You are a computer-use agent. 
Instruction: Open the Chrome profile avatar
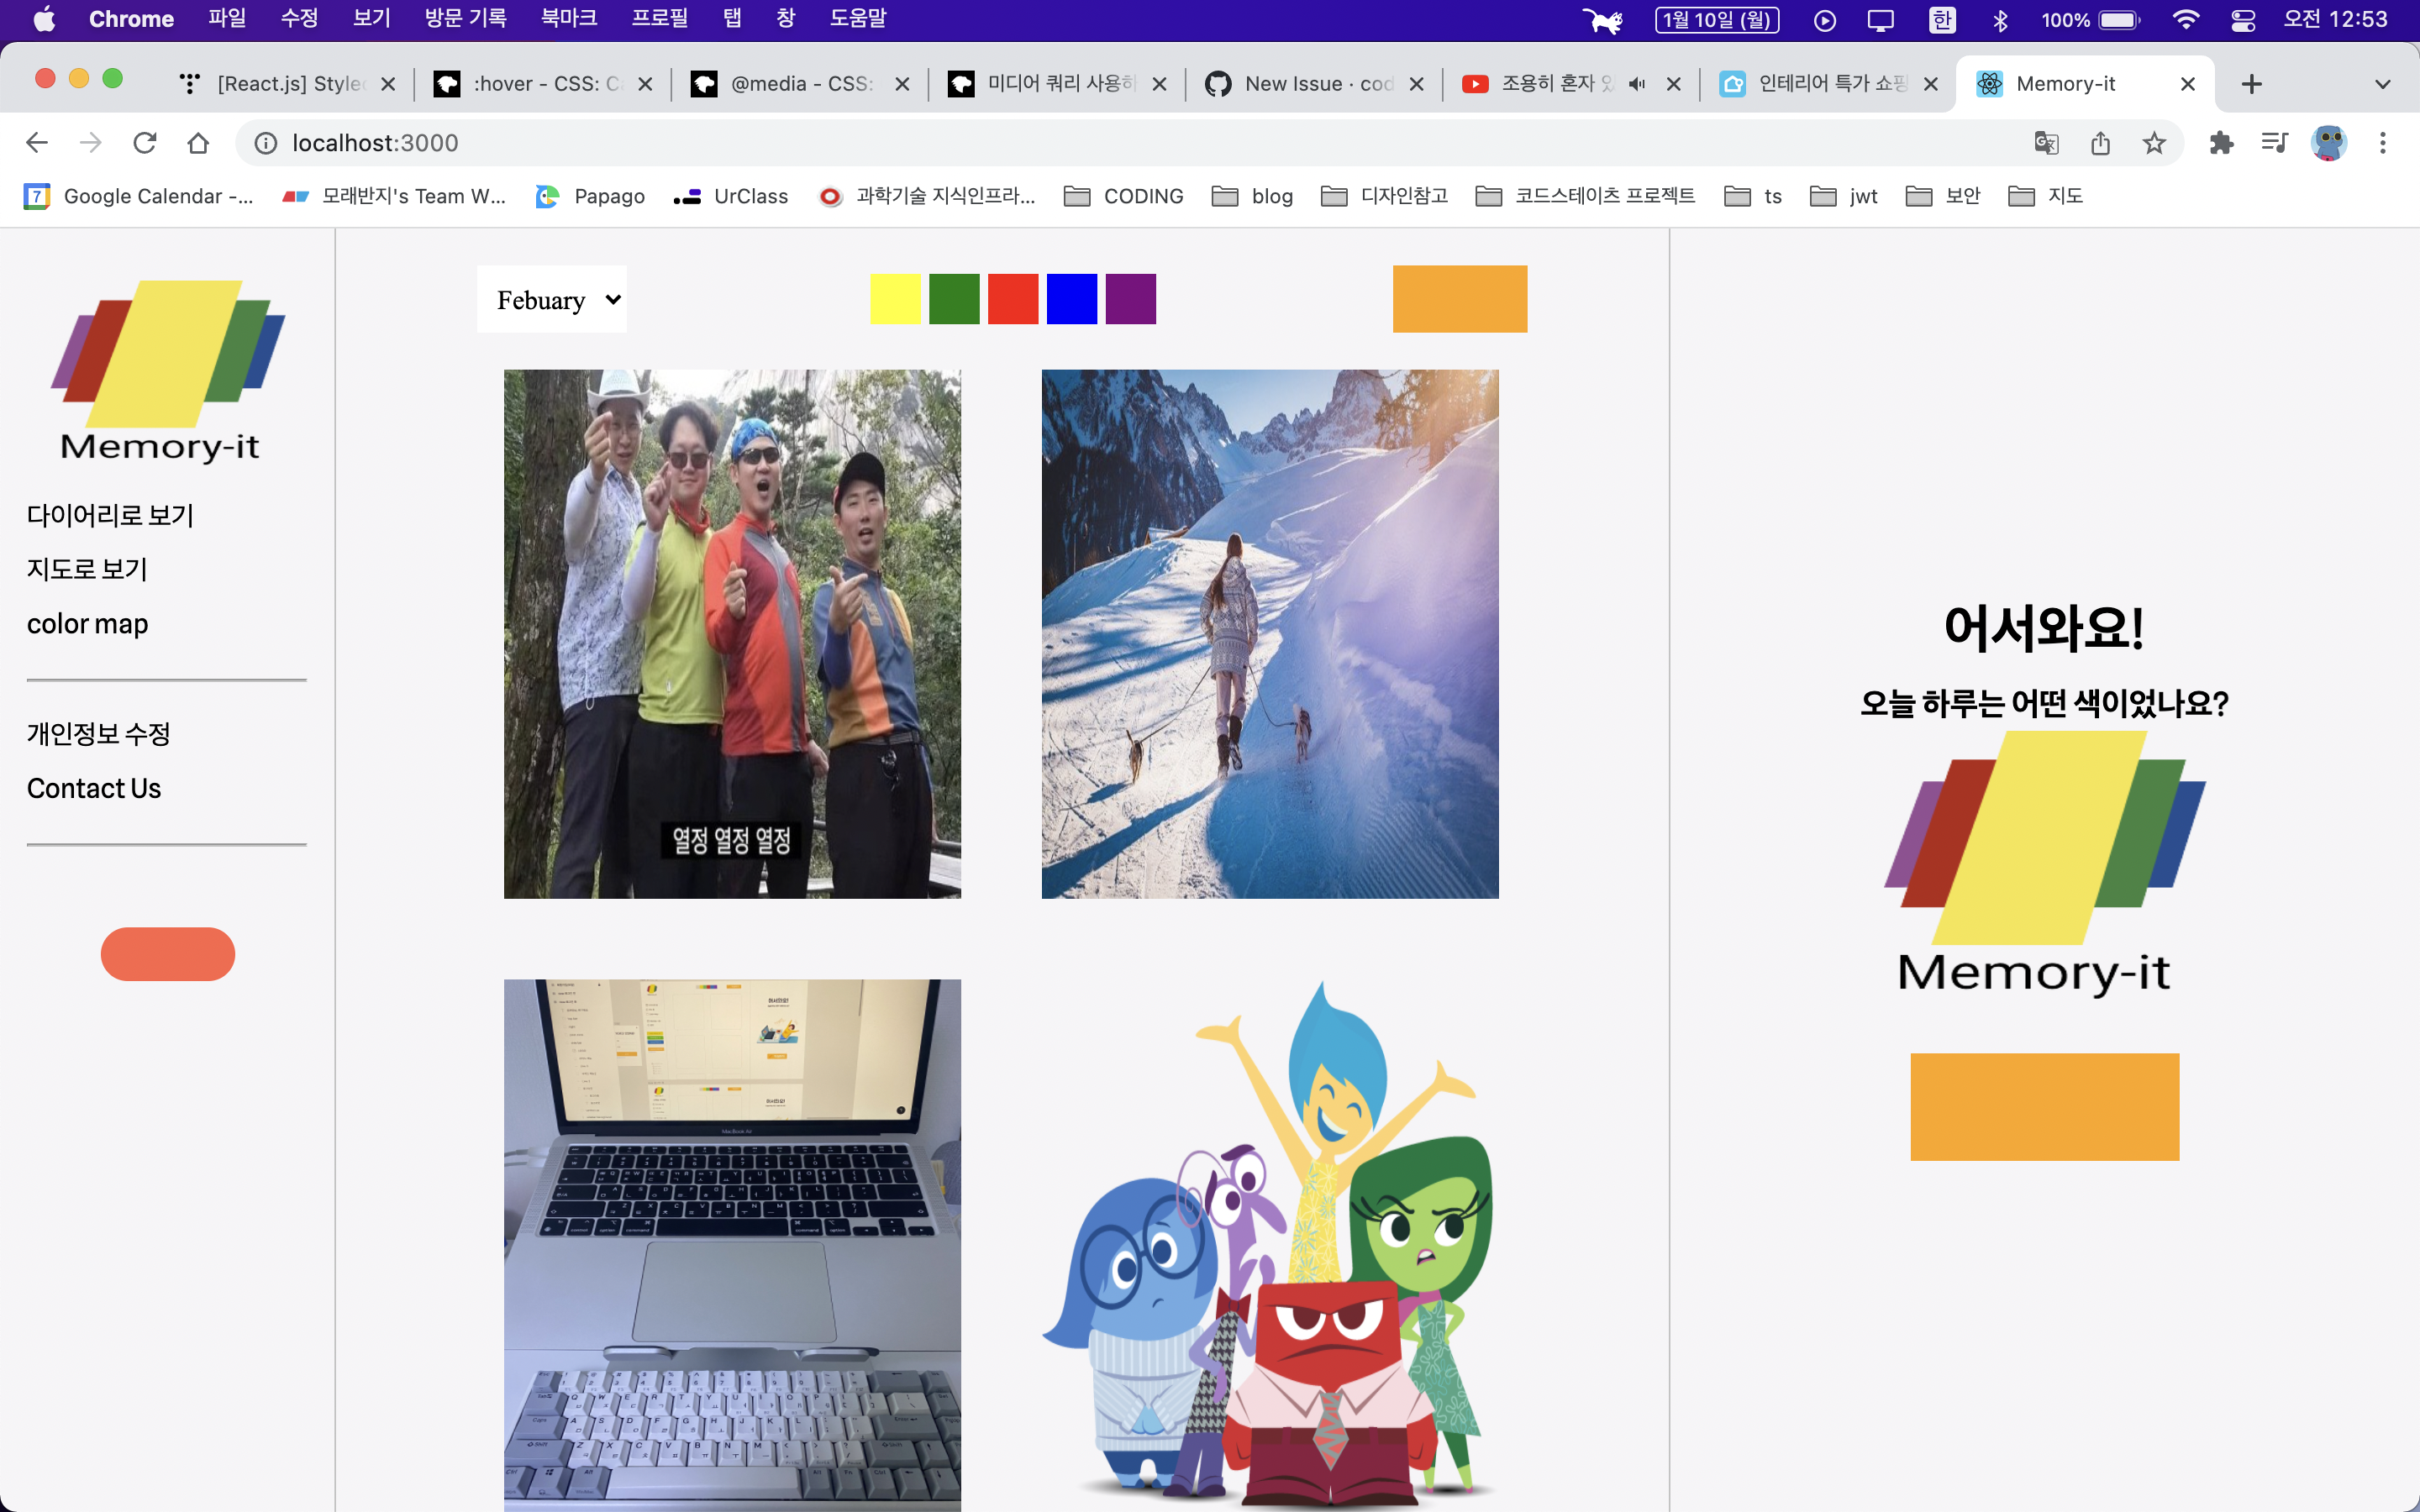click(x=2329, y=143)
